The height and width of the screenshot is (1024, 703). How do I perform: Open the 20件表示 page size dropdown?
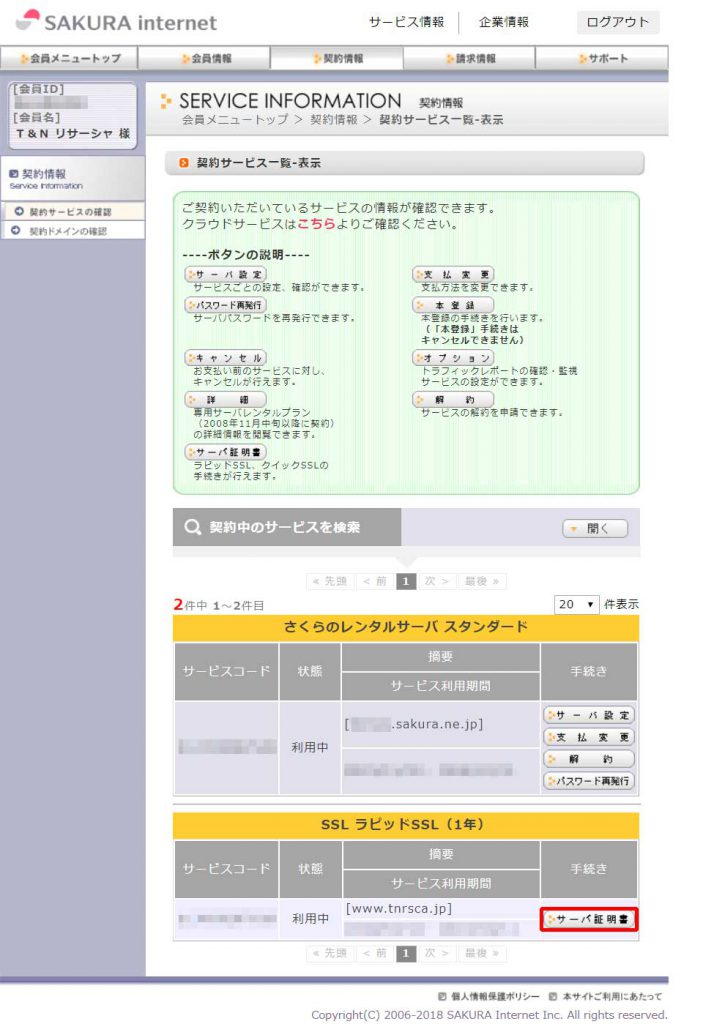coord(576,604)
